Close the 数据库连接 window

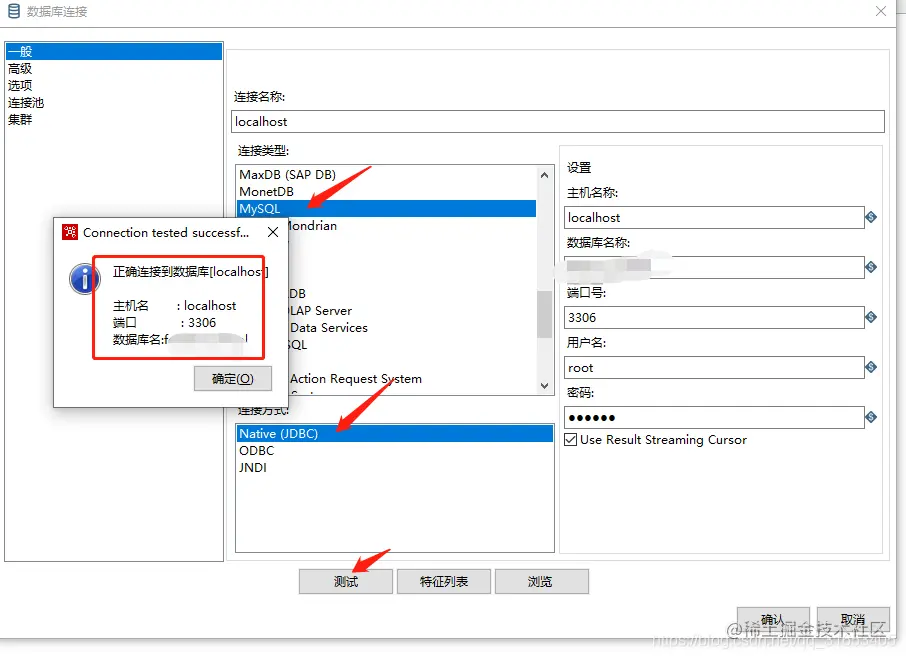[881, 11]
